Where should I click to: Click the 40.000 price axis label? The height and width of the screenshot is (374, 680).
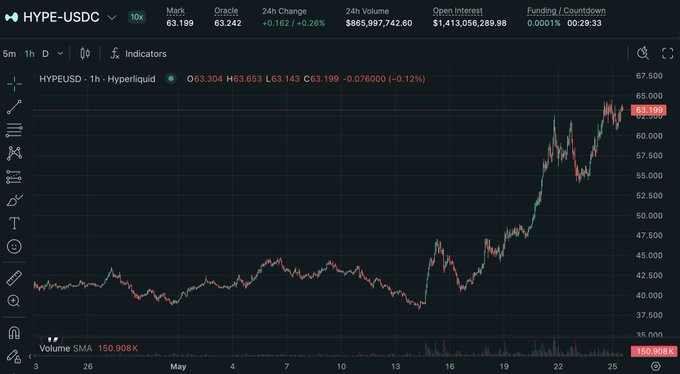point(649,295)
